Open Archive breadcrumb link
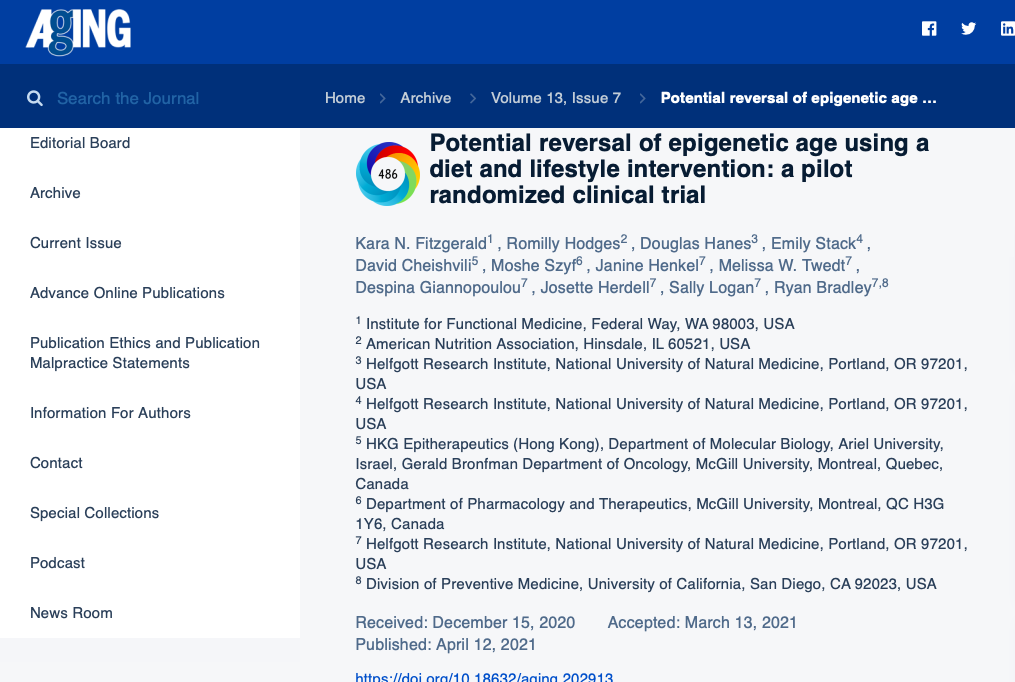The height and width of the screenshot is (682, 1015). click(426, 98)
